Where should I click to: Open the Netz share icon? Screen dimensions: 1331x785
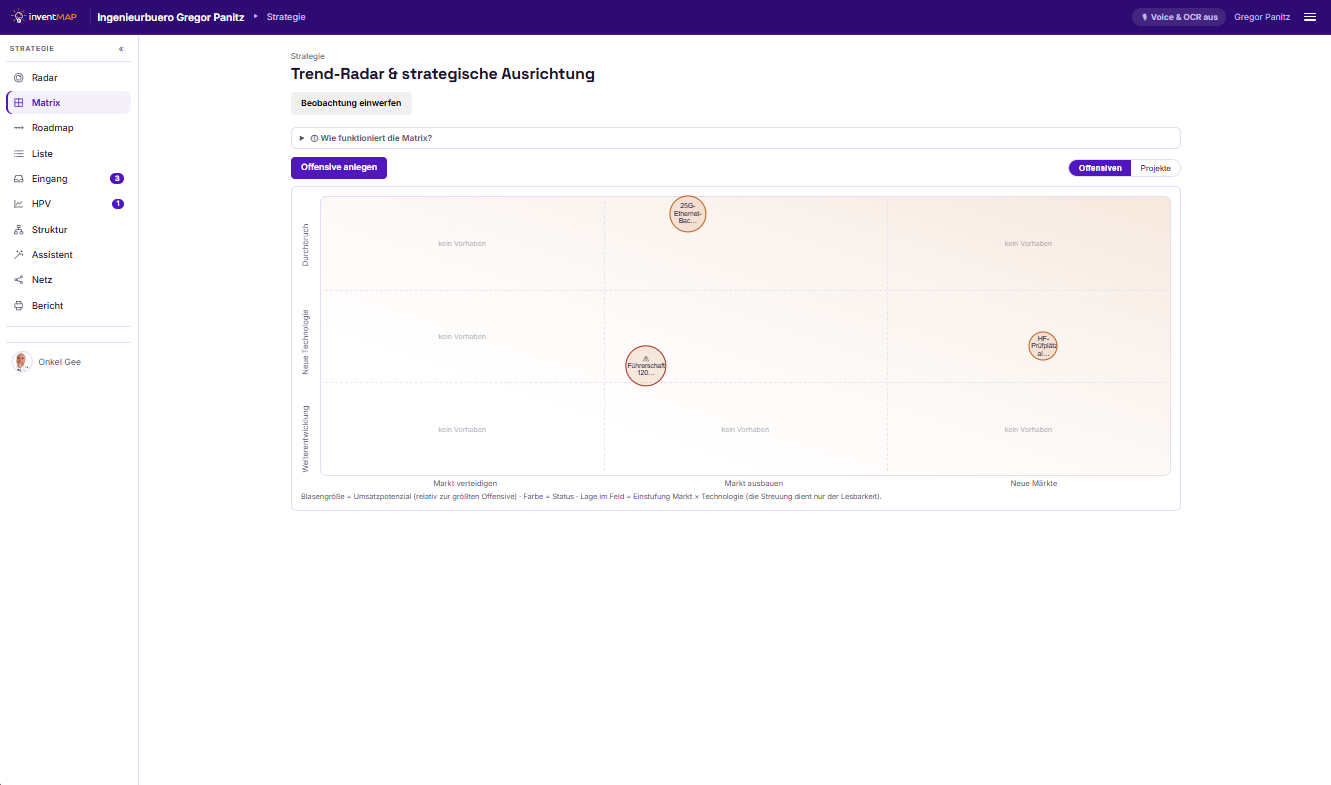(19, 280)
